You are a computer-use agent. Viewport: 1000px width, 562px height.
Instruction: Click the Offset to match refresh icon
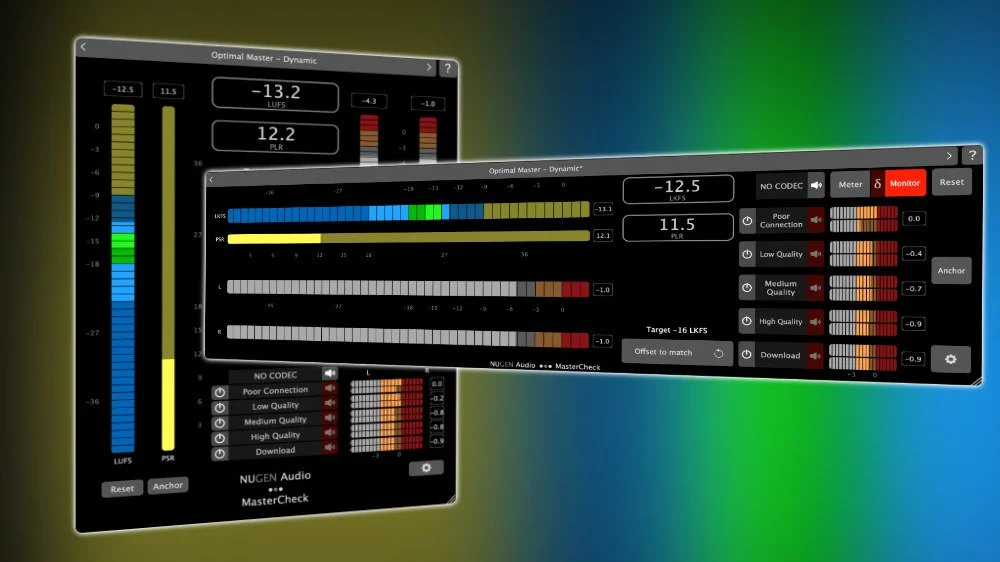click(x=718, y=353)
